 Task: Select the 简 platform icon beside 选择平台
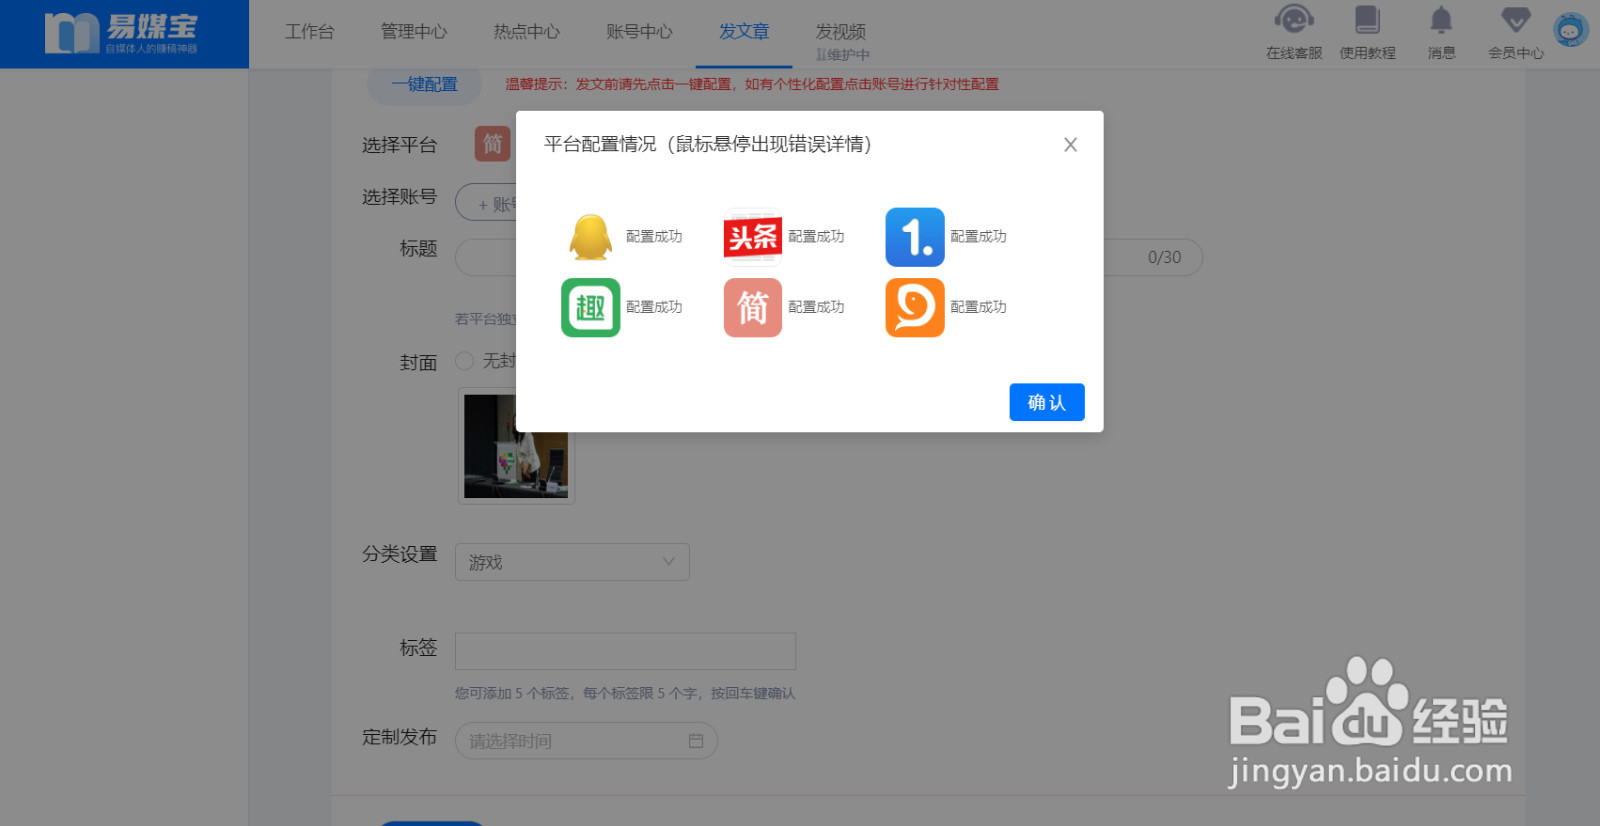492,144
